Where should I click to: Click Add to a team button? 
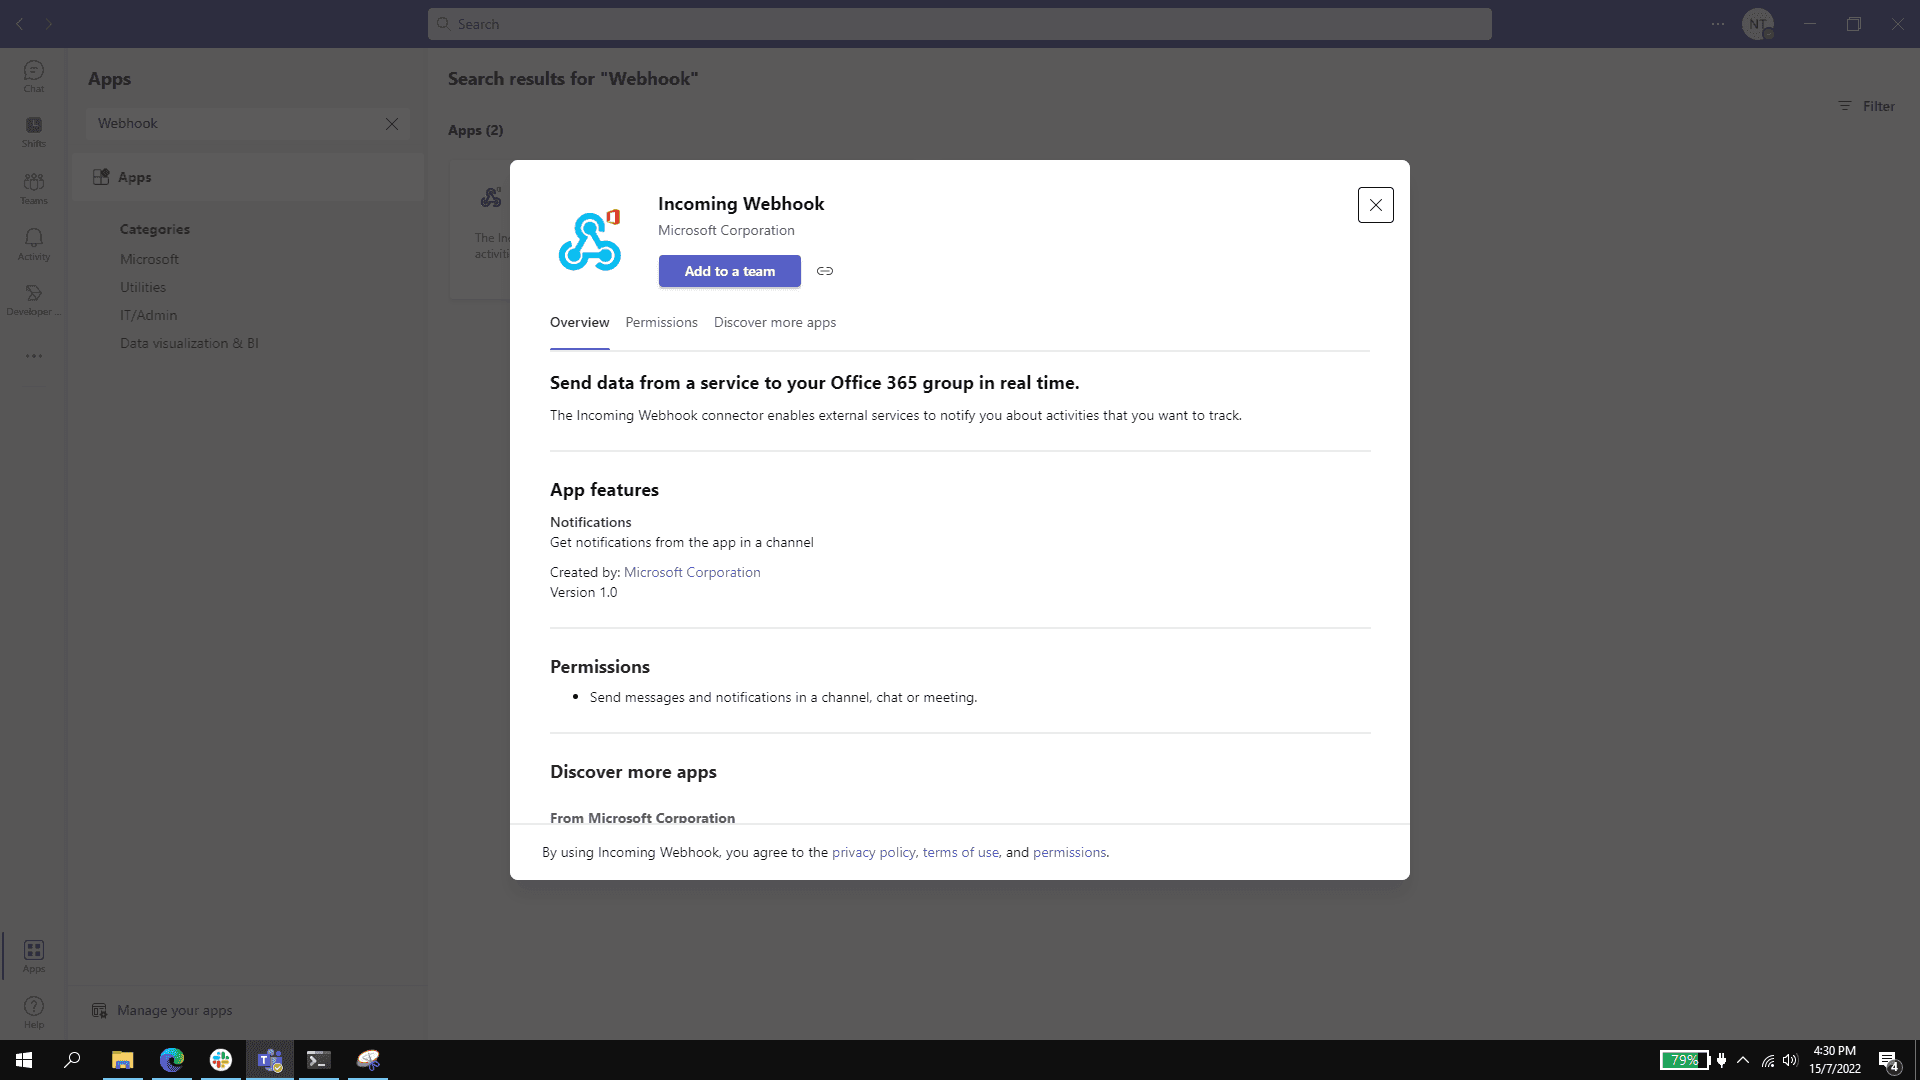tap(730, 271)
